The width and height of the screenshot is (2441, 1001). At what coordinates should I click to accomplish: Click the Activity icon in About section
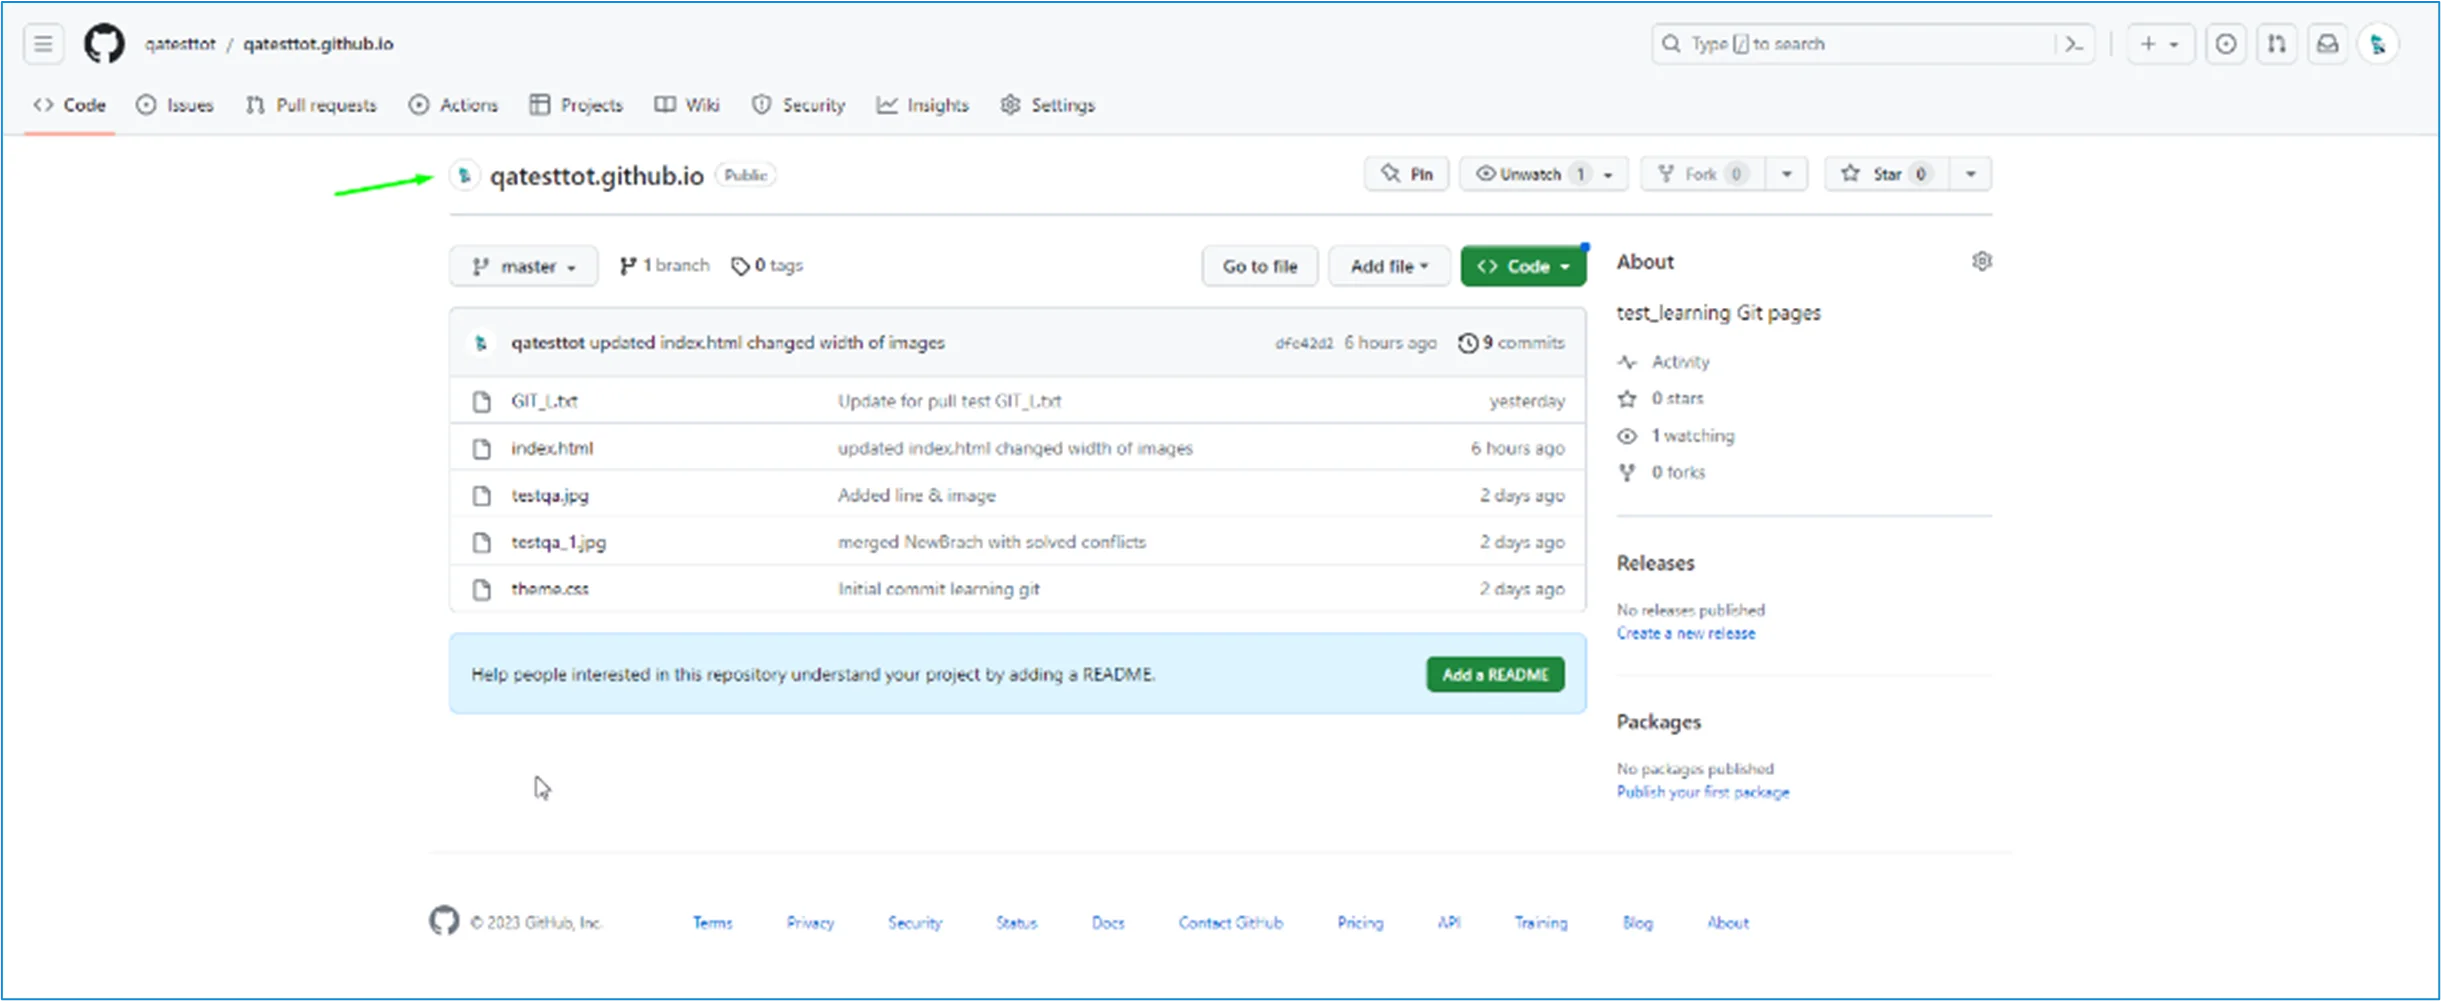(x=1629, y=361)
